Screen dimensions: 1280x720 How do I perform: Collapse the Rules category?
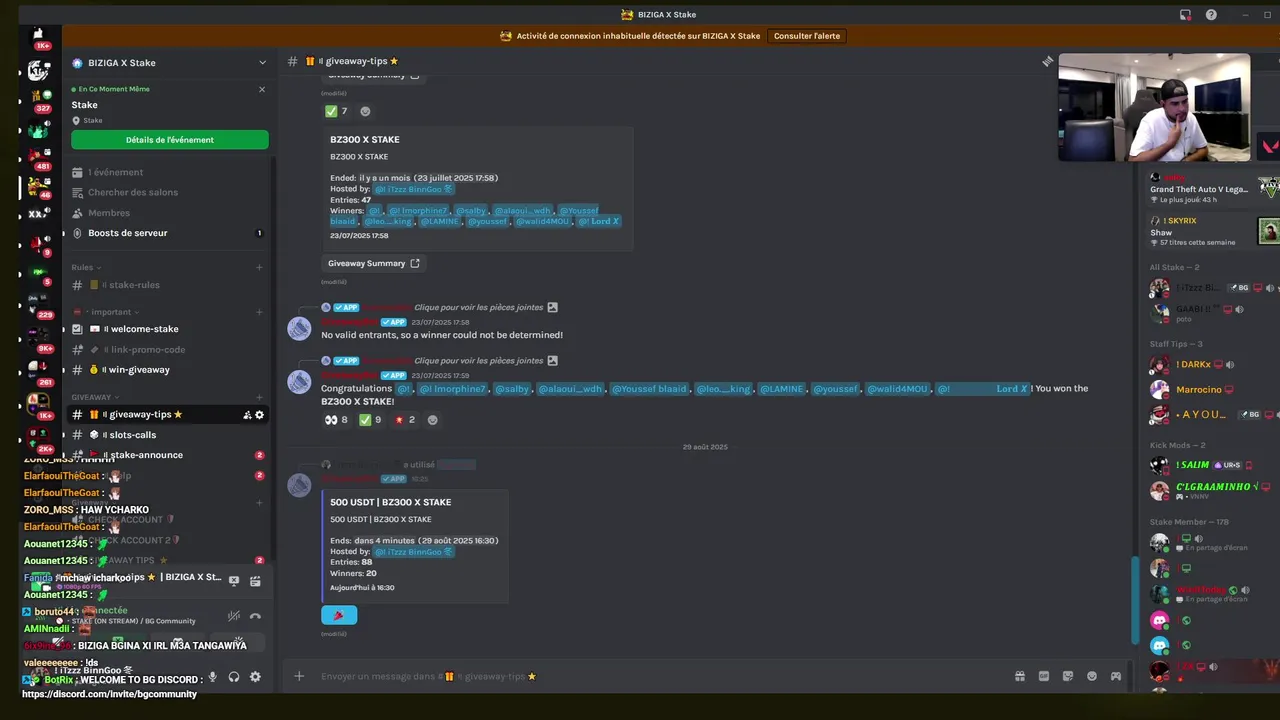pos(85,267)
